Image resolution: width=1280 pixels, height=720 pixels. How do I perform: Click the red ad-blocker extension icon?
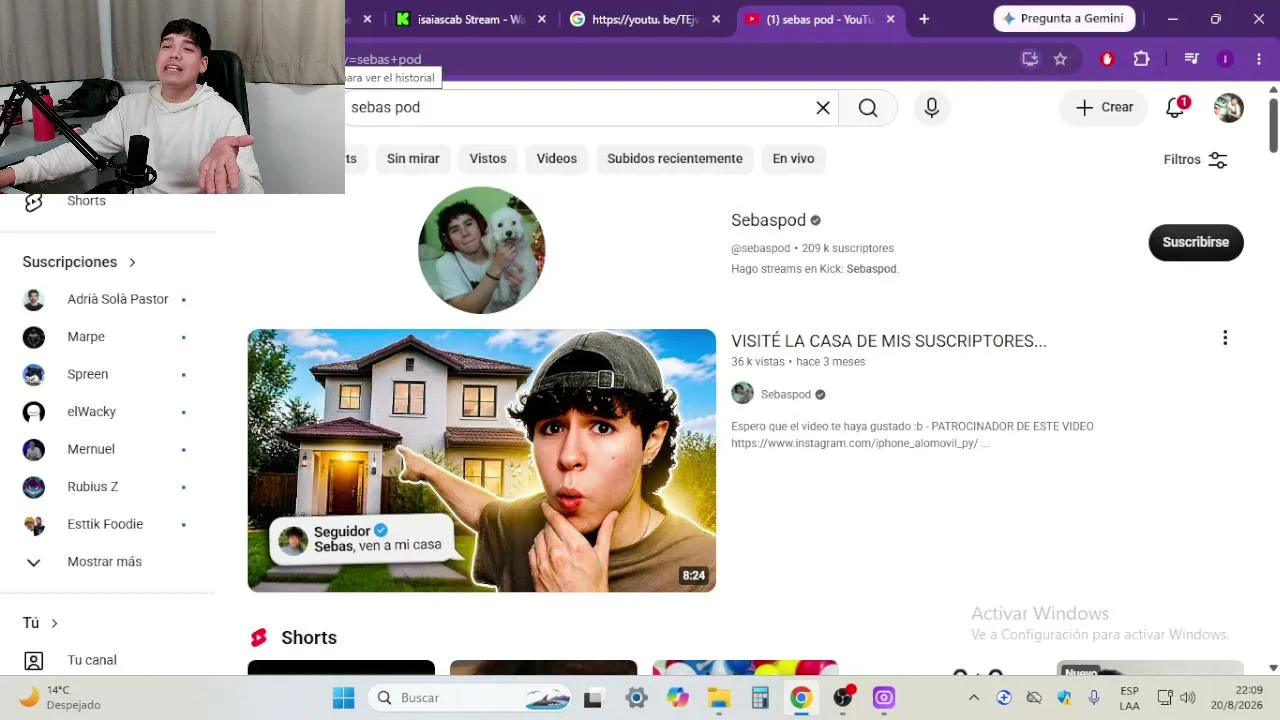coord(1107,59)
